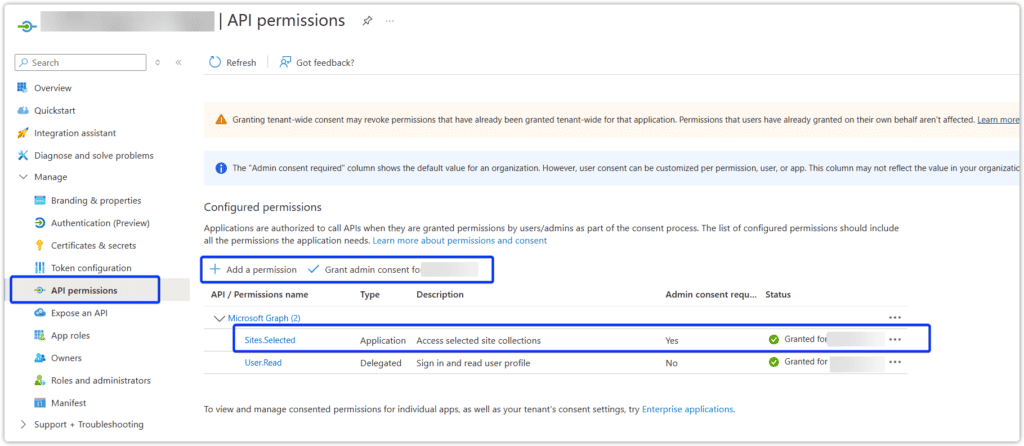Pin the API permissions page

coord(367,21)
